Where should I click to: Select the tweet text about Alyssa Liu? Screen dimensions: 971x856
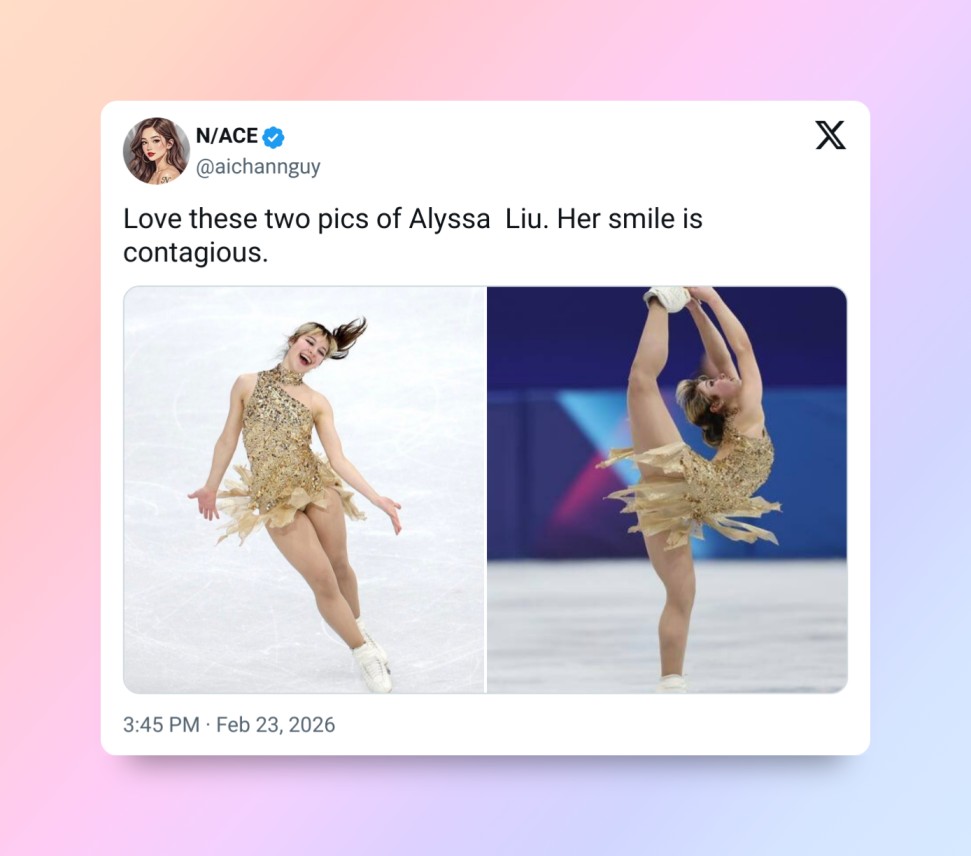pos(412,235)
